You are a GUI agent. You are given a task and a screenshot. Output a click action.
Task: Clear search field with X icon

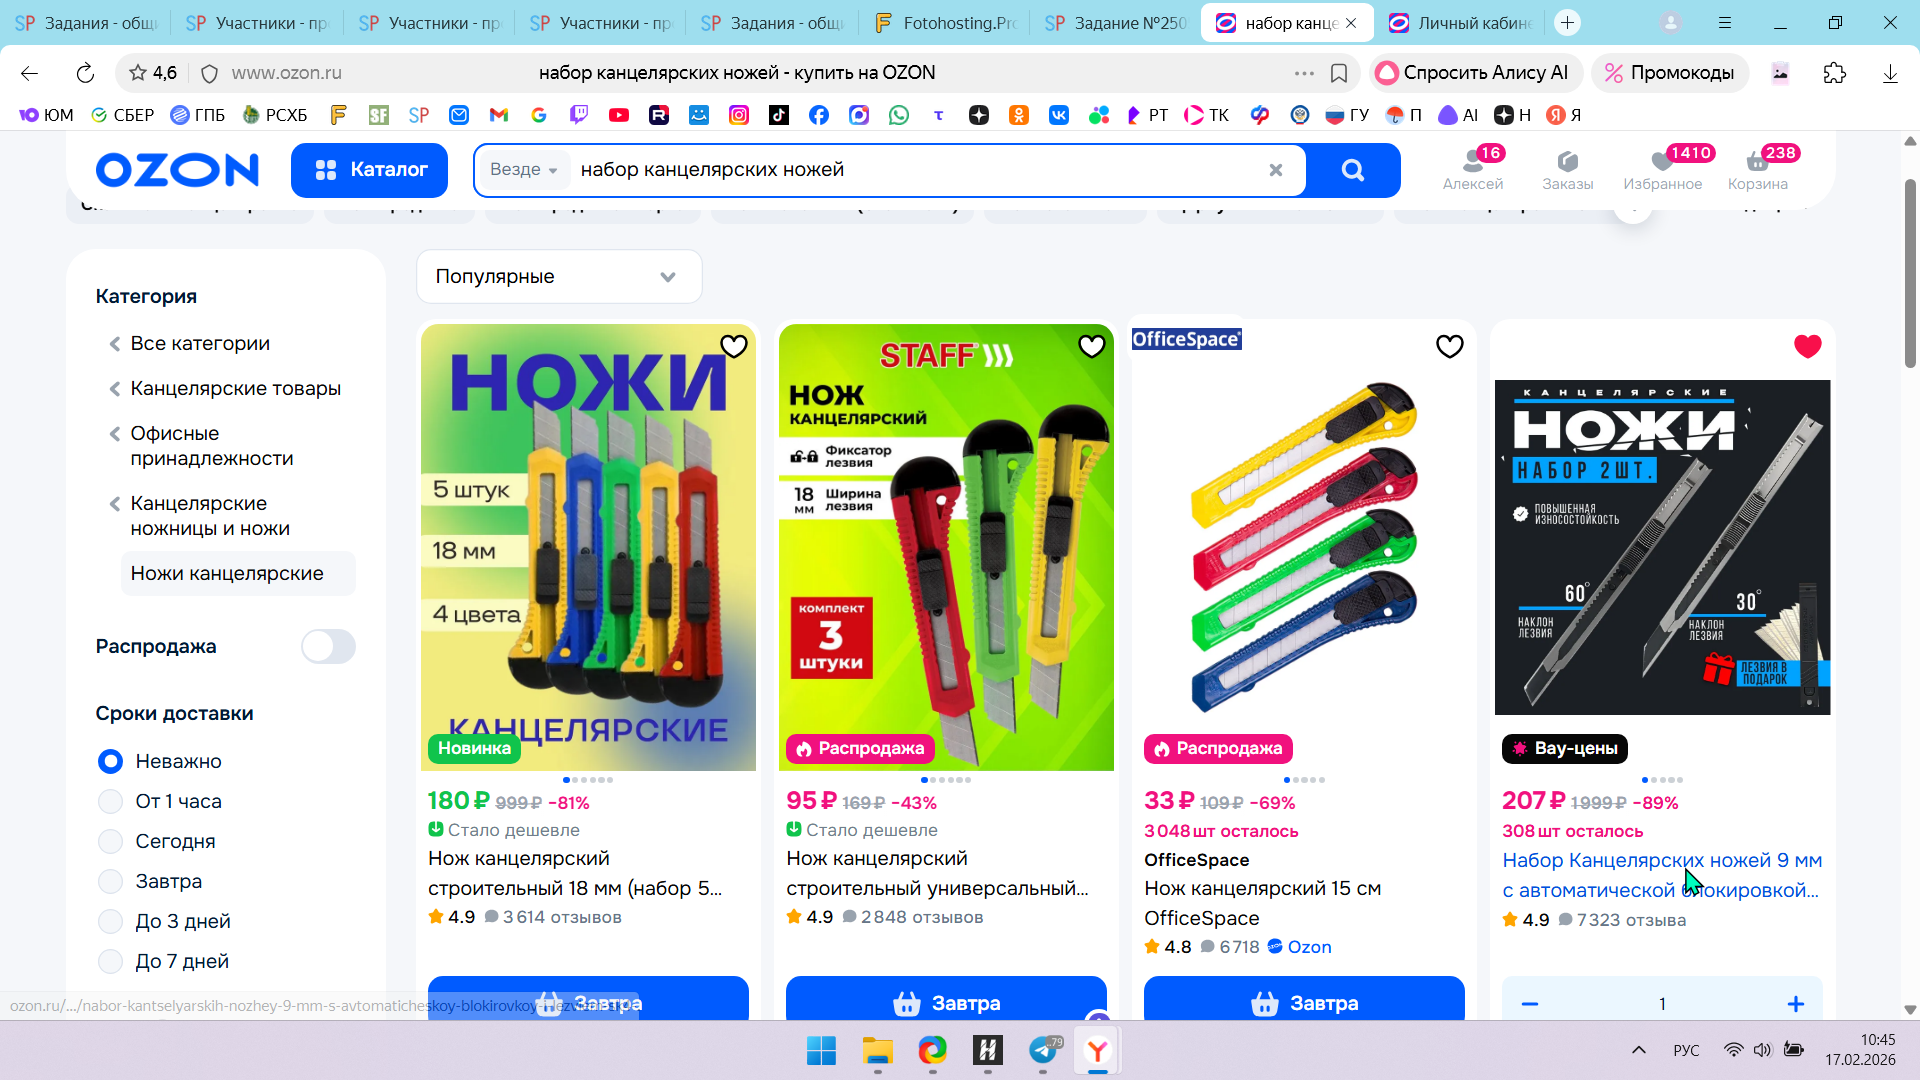click(x=1275, y=170)
